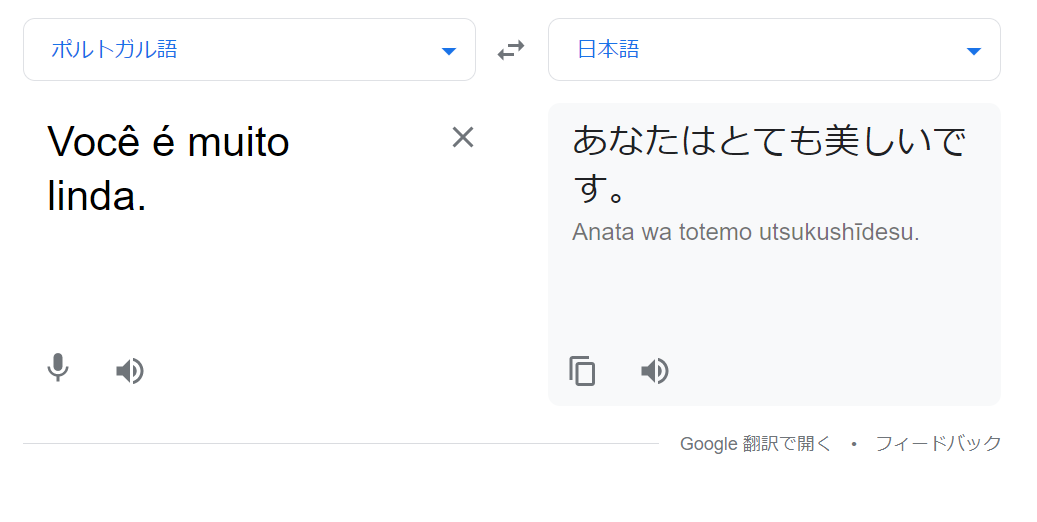Open the 日本語 target language dropdown
Screen dimensions: 1037x522
(774, 50)
